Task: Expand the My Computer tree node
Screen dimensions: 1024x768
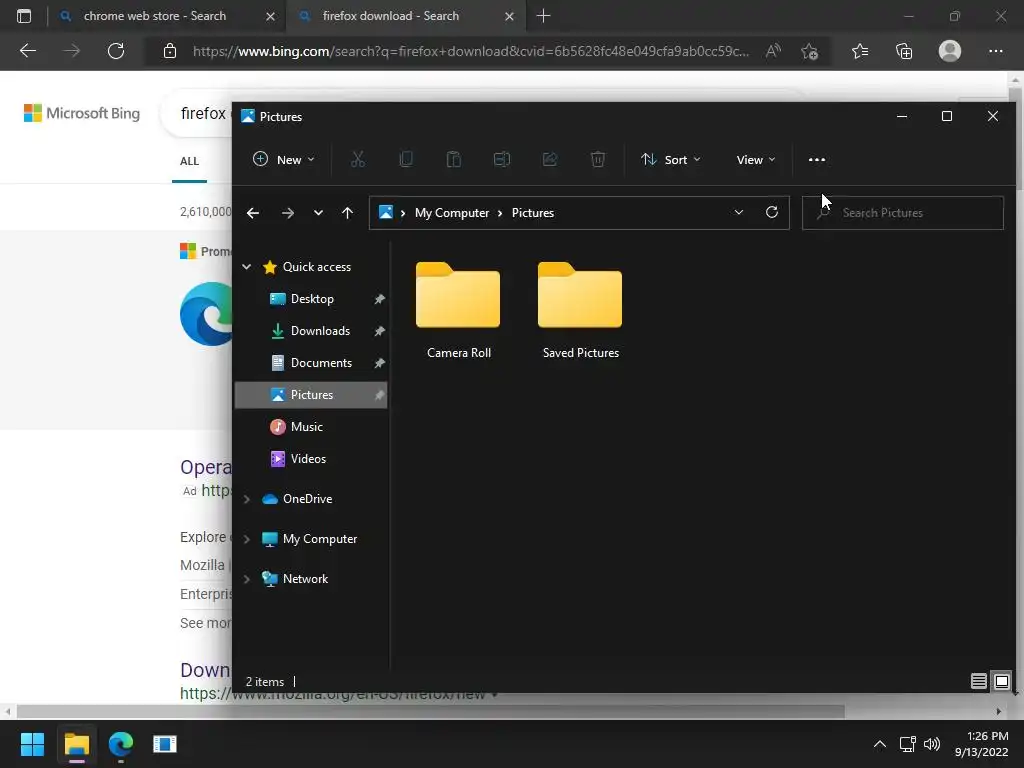Action: [x=247, y=539]
